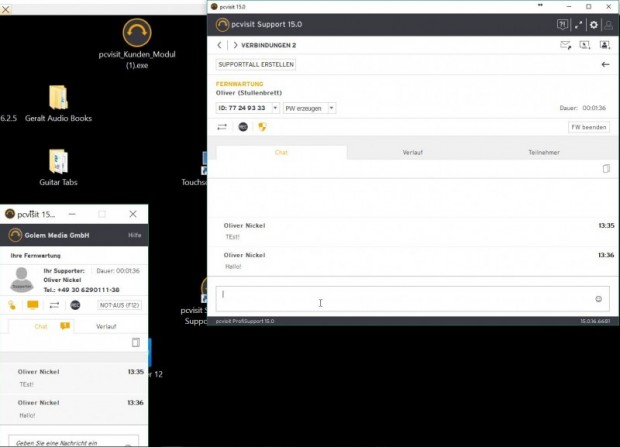The height and width of the screenshot is (447, 620).
Task: Click the SUPPORTFALL ERSTELLEN button
Action: coord(256,64)
